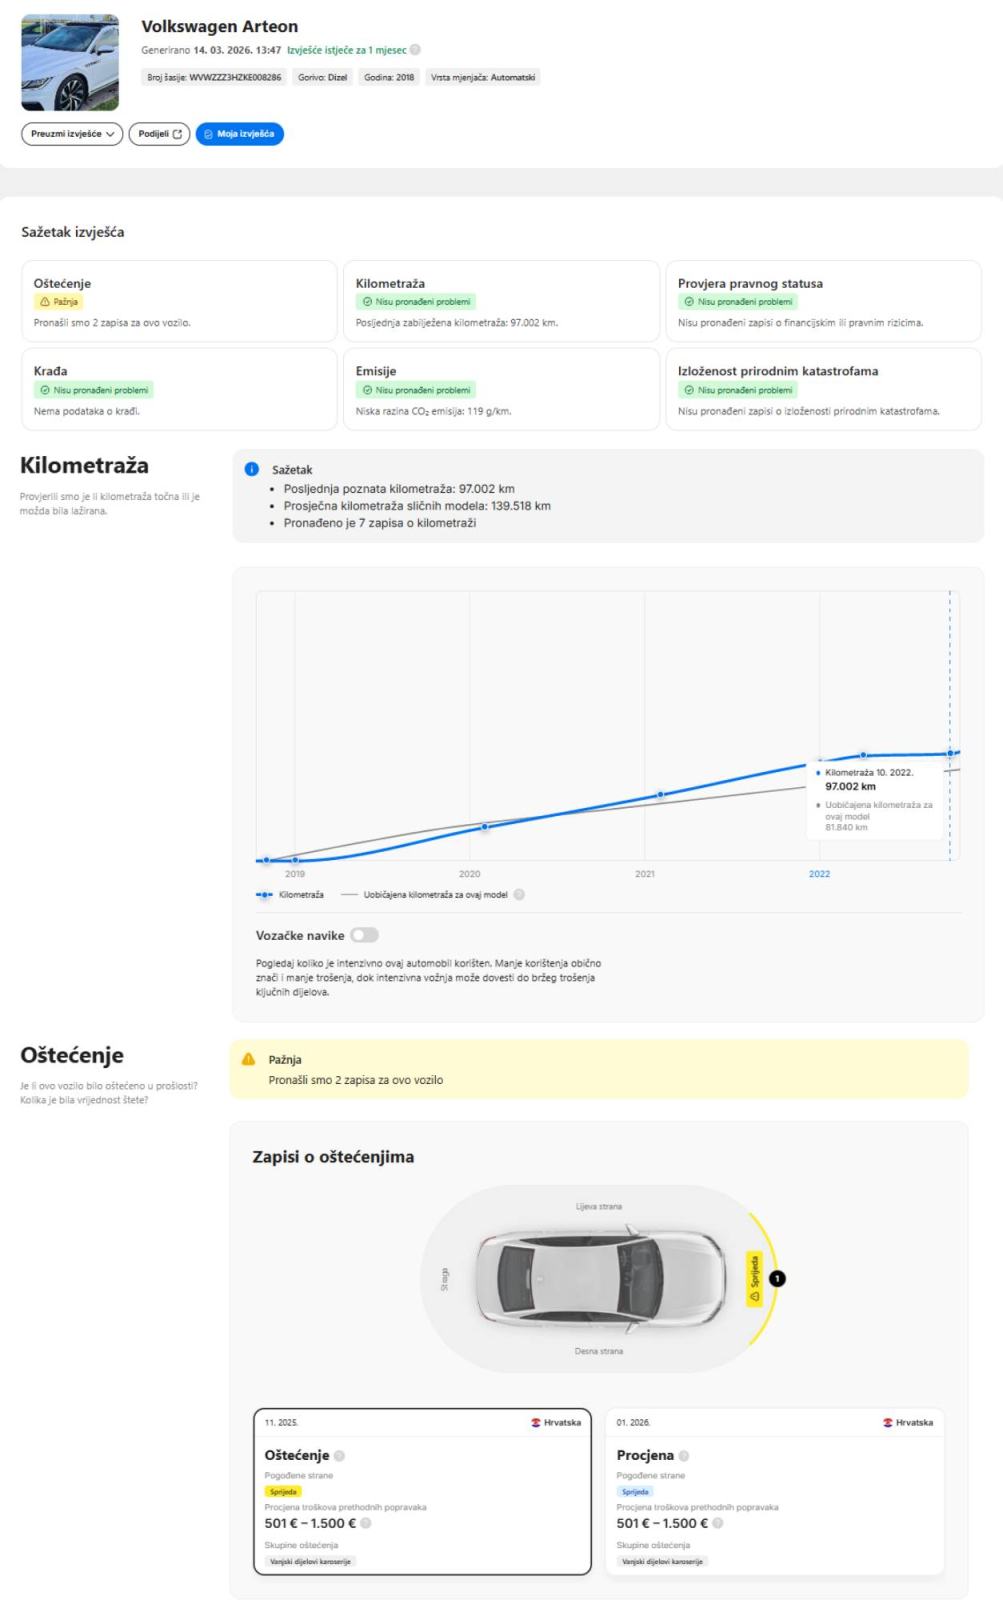The image size is (1003, 1600).
Task: Click the 2021 mileage data point
Action: pyautogui.click(x=660, y=795)
